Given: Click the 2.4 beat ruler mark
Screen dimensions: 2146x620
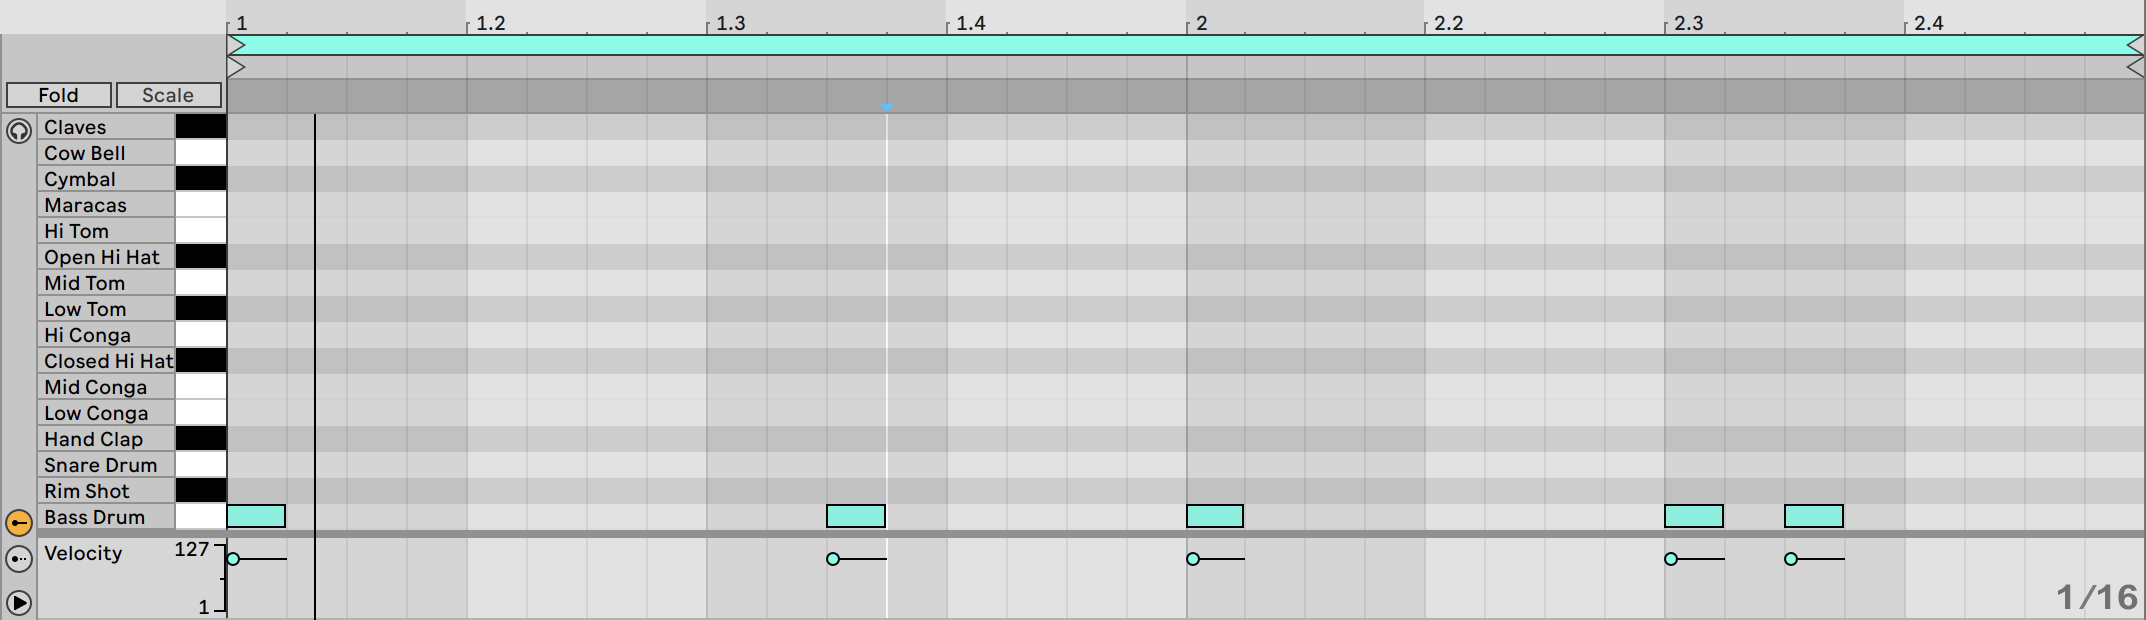Looking at the screenshot, I should (x=1928, y=23).
